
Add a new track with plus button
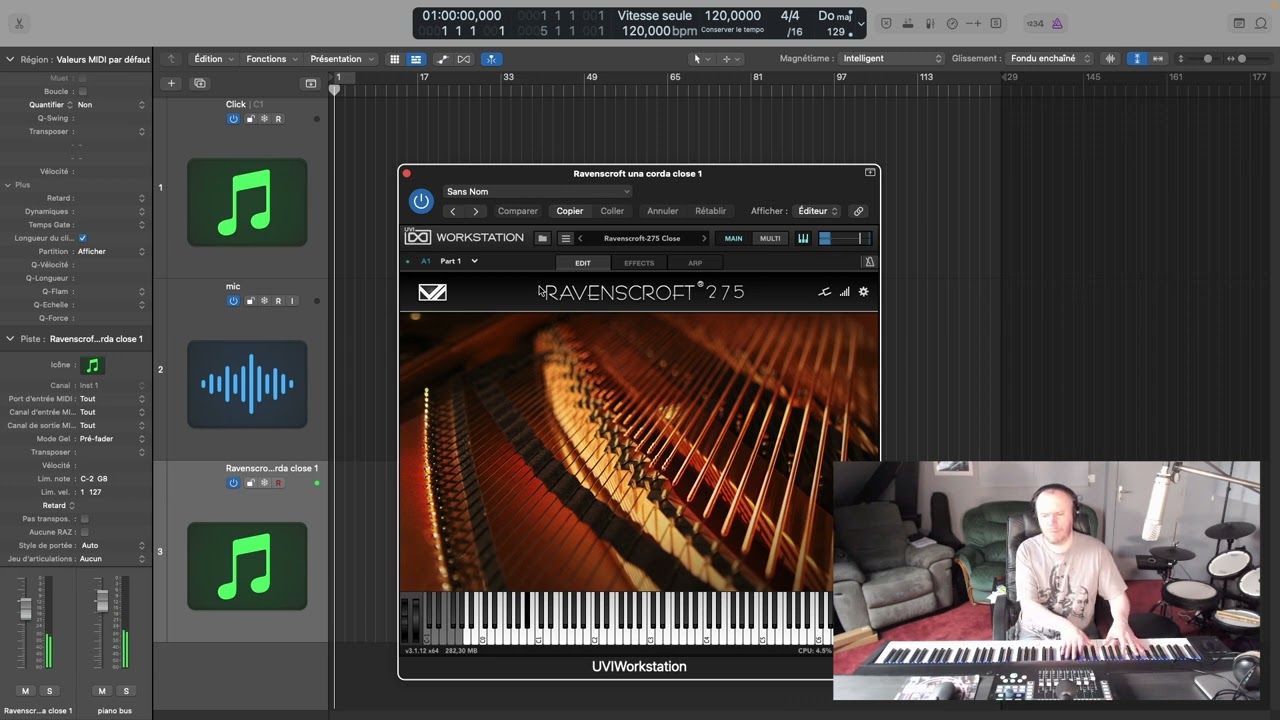click(171, 83)
